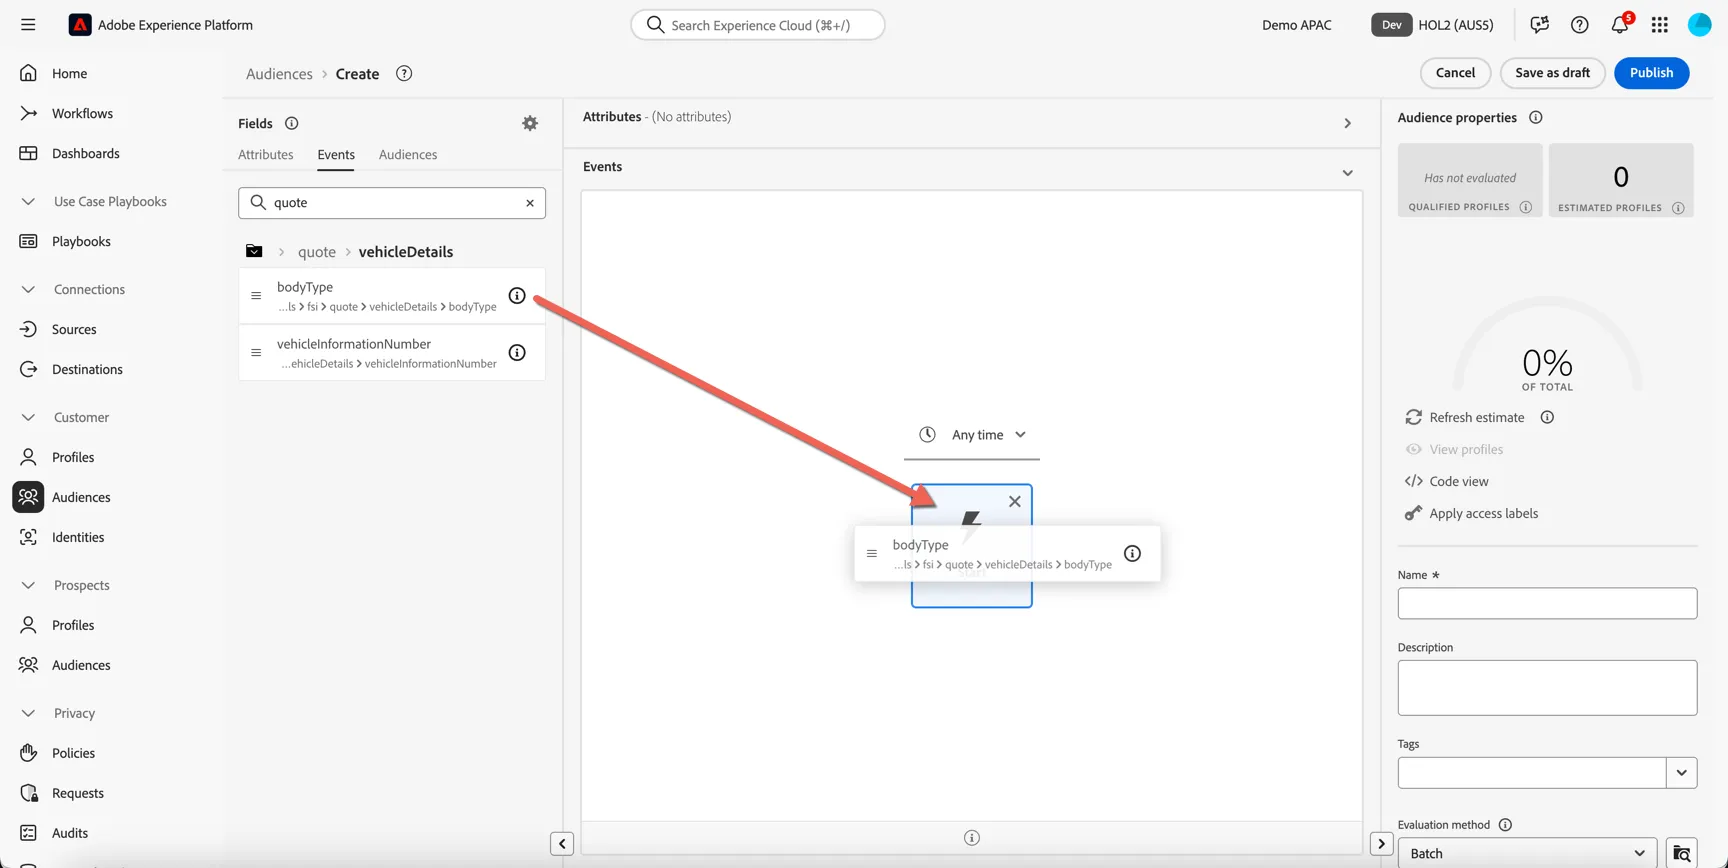Open the Tags dropdown arrow
Screen dimensions: 1728x868
pos(1682,773)
